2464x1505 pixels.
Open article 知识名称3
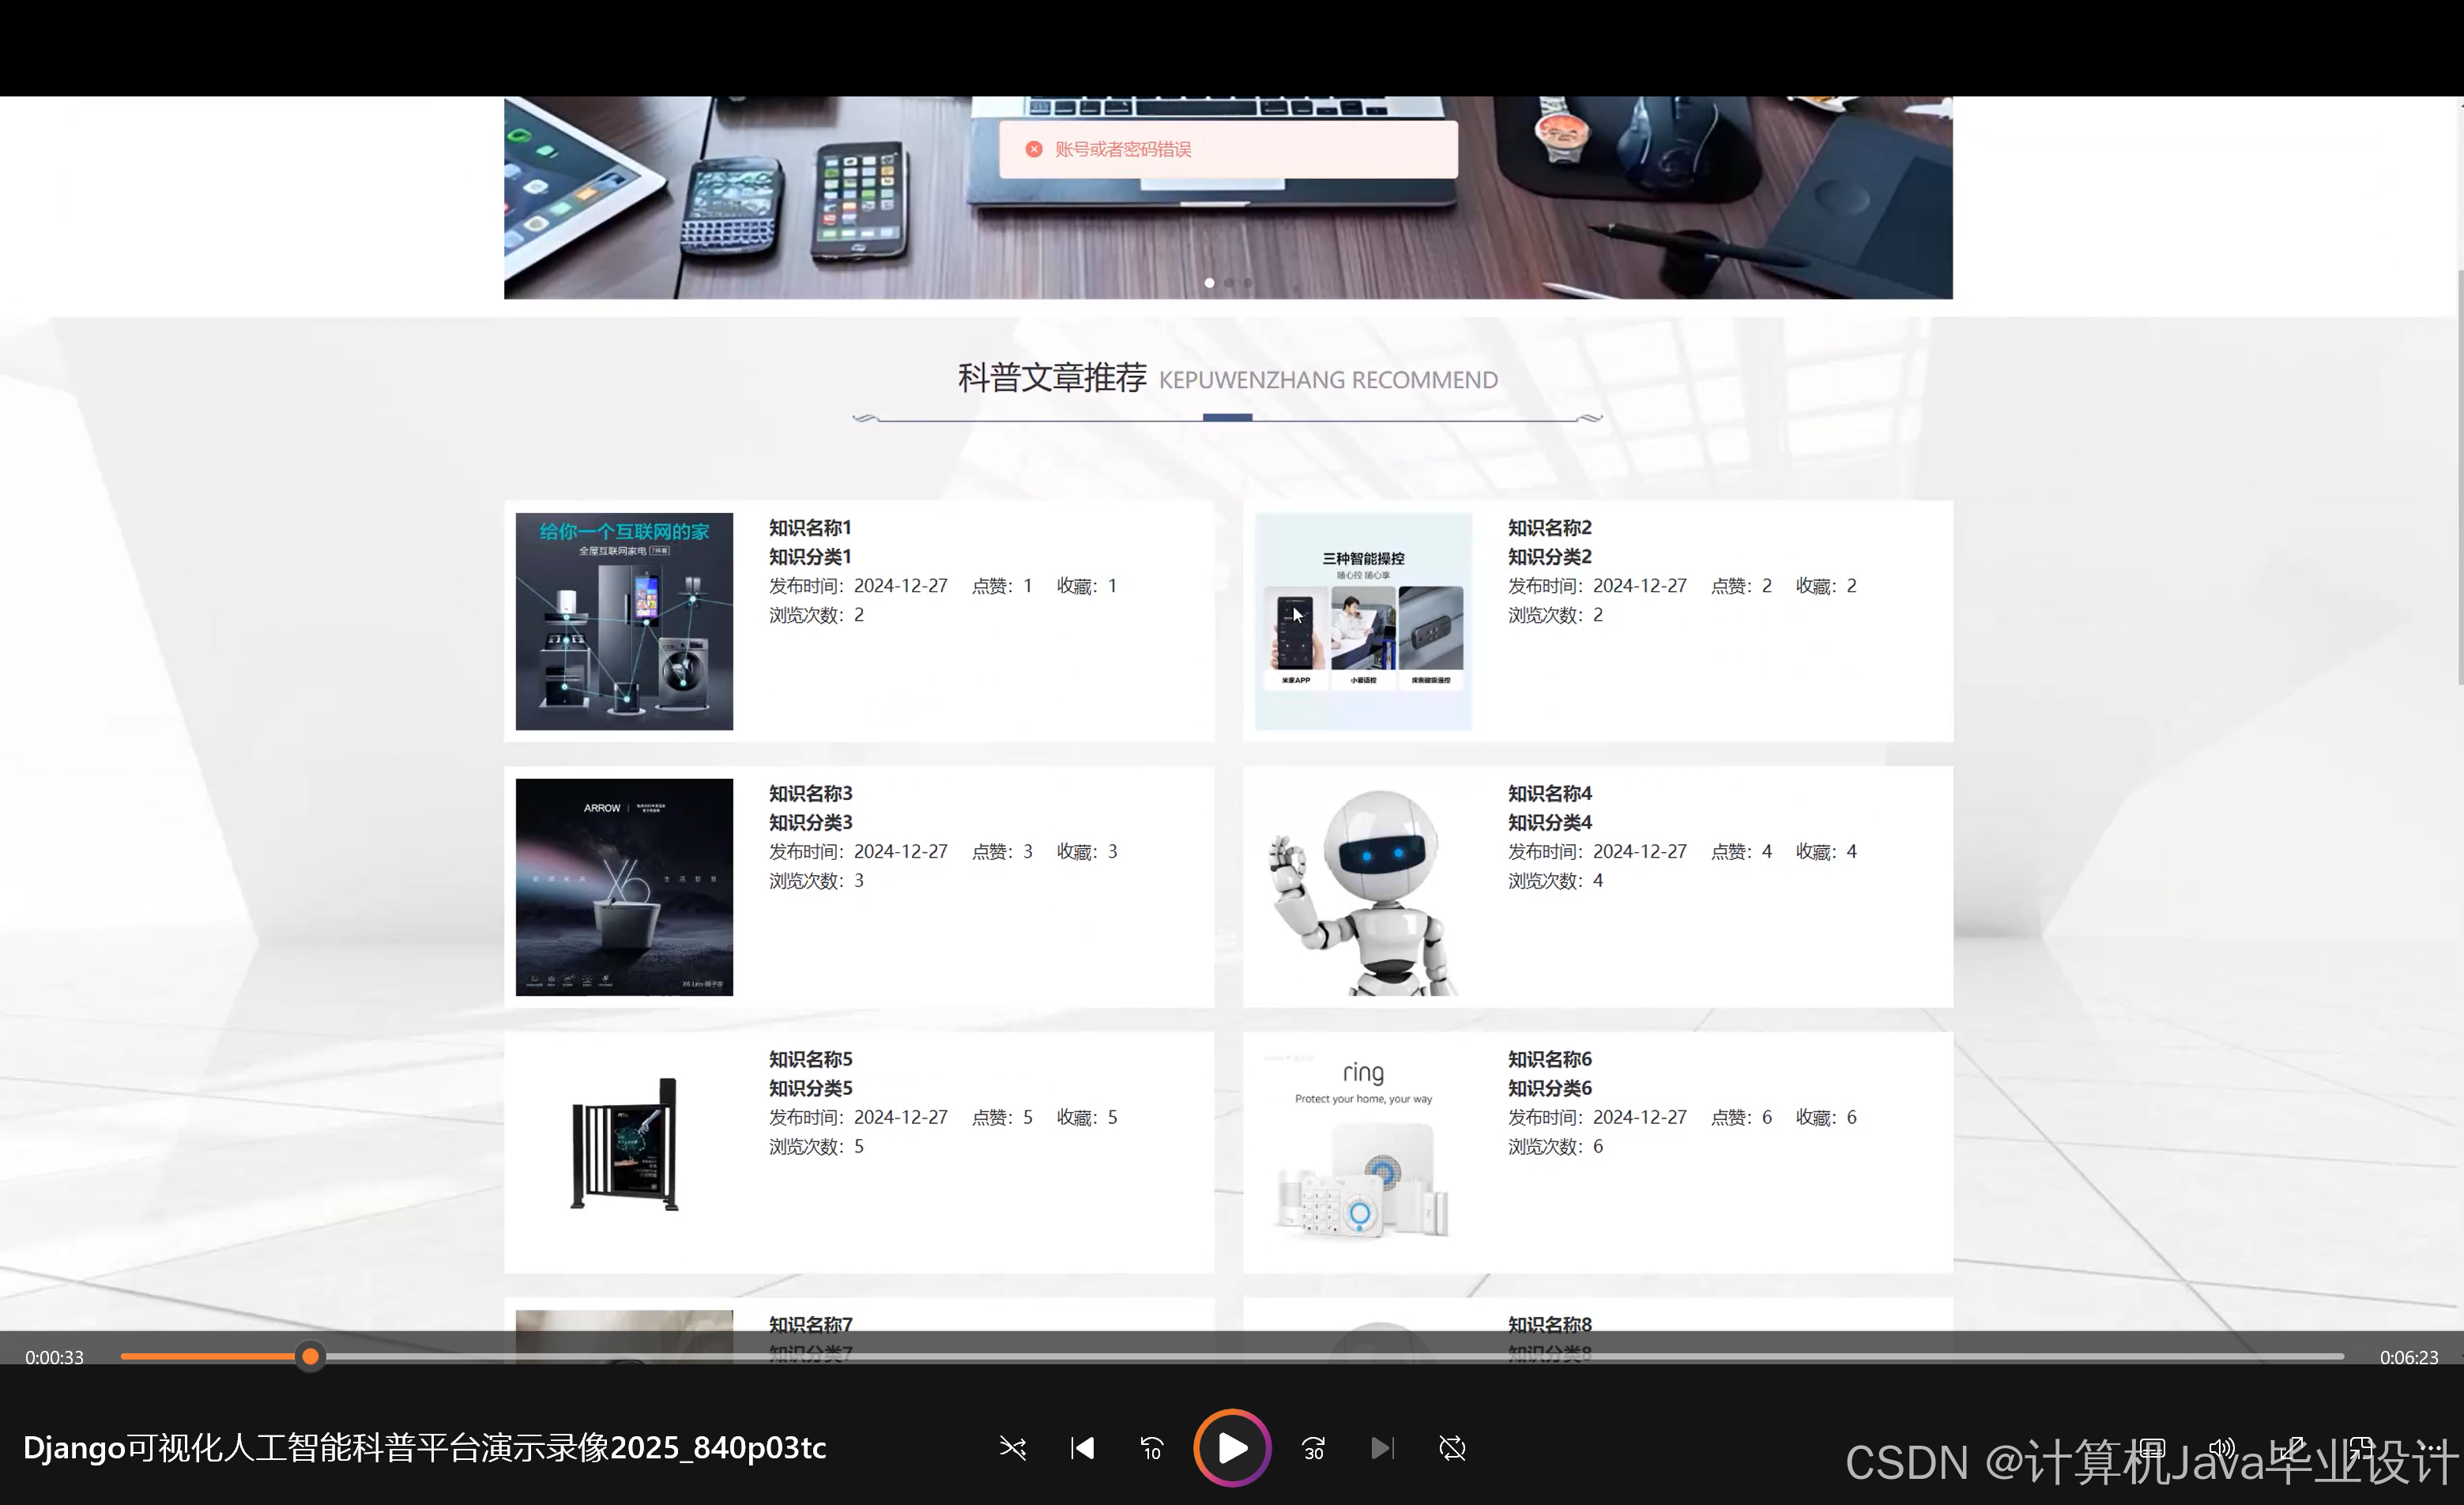[x=810, y=793]
